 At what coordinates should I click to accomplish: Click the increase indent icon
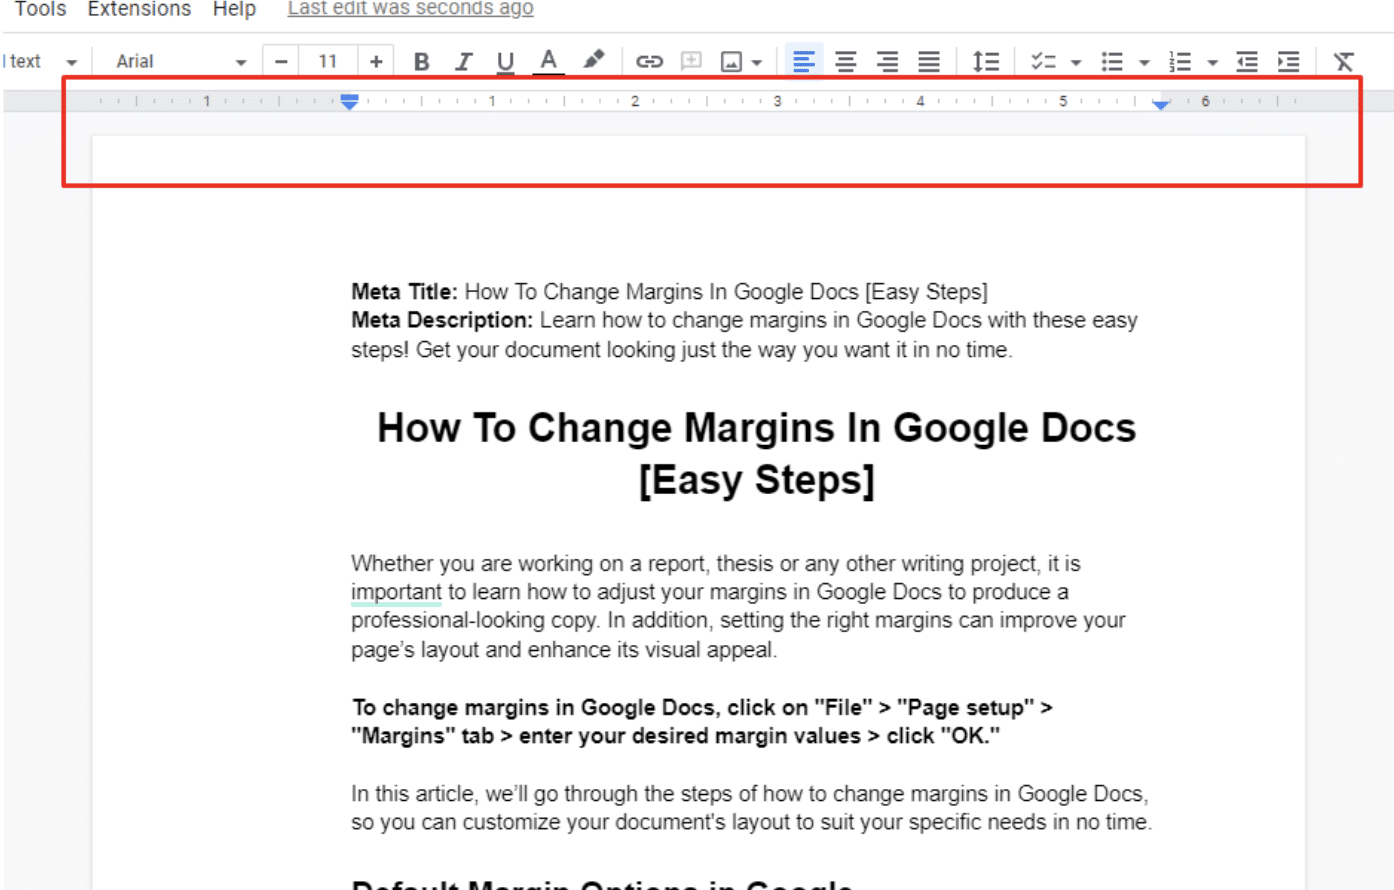pos(1288,62)
